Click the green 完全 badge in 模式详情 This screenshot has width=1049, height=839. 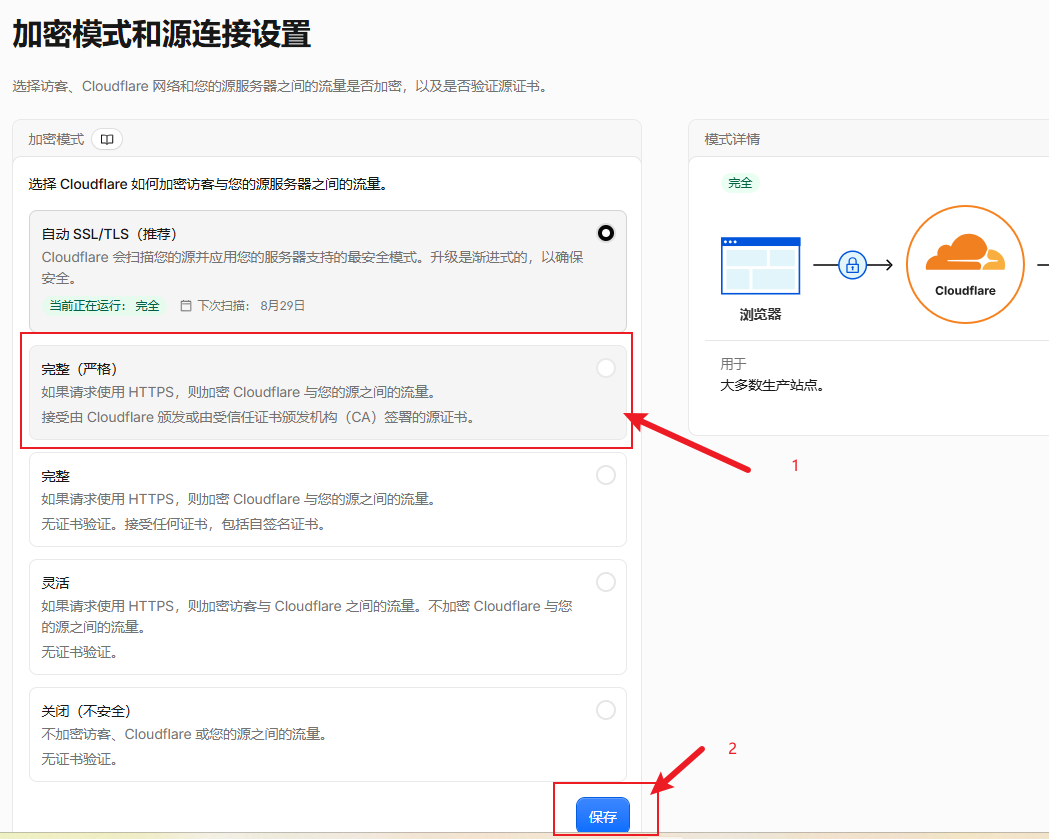point(740,183)
